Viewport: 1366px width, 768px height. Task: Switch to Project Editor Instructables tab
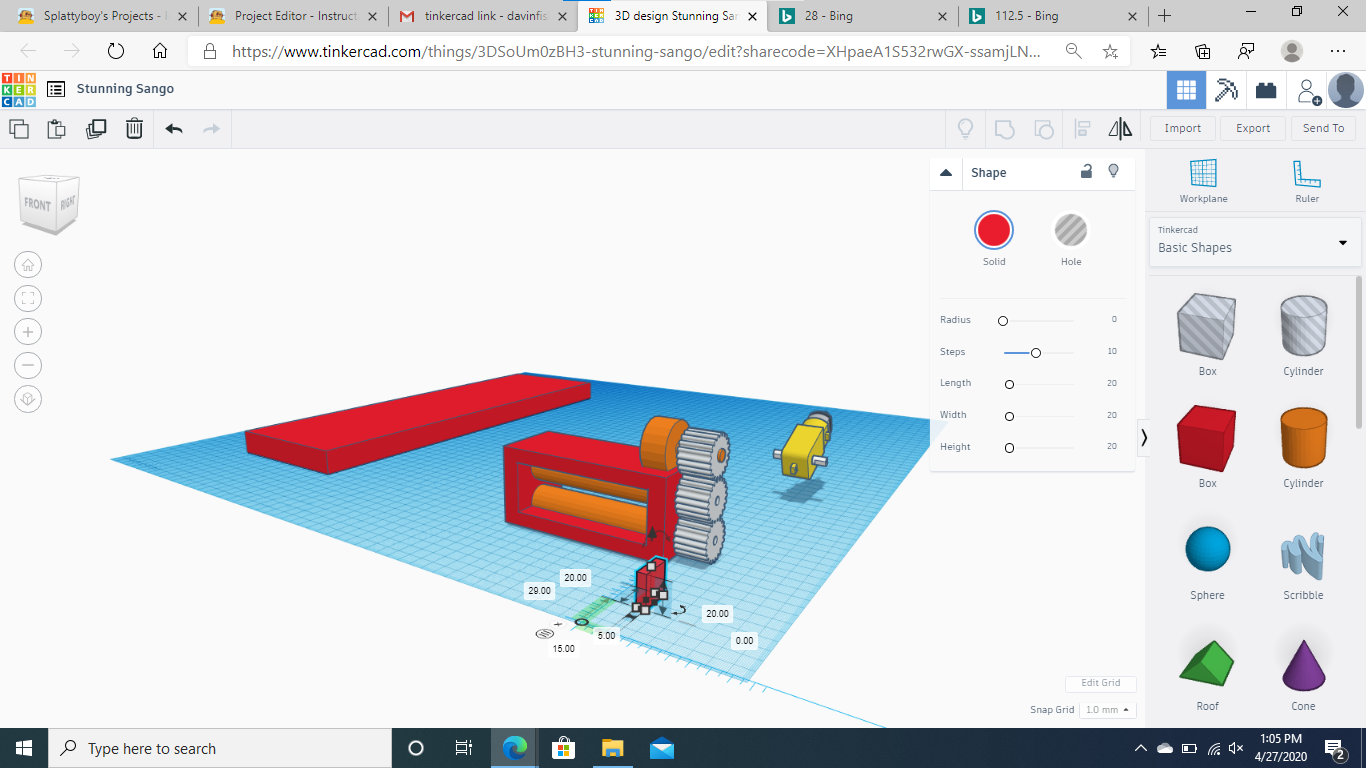pos(293,16)
